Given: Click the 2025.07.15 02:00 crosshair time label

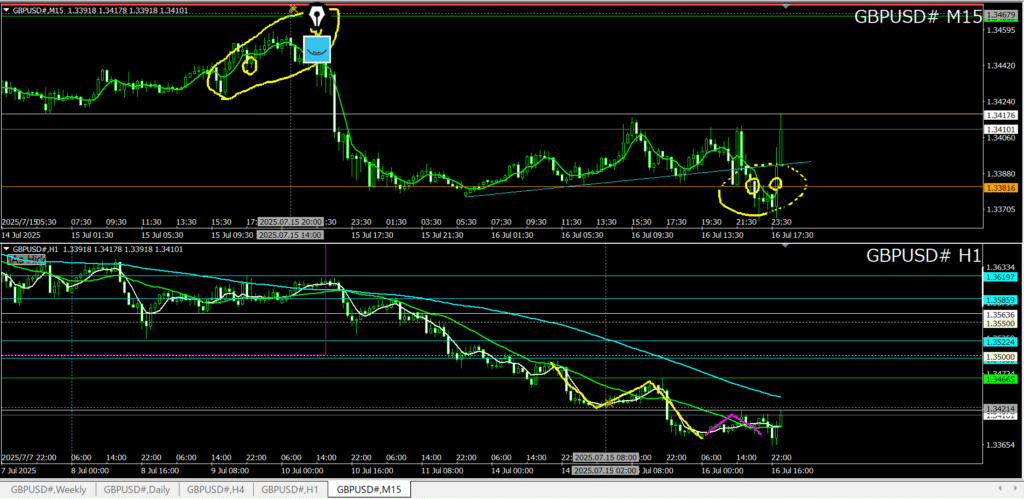Looking at the screenshot, I should tap(605, 470).
